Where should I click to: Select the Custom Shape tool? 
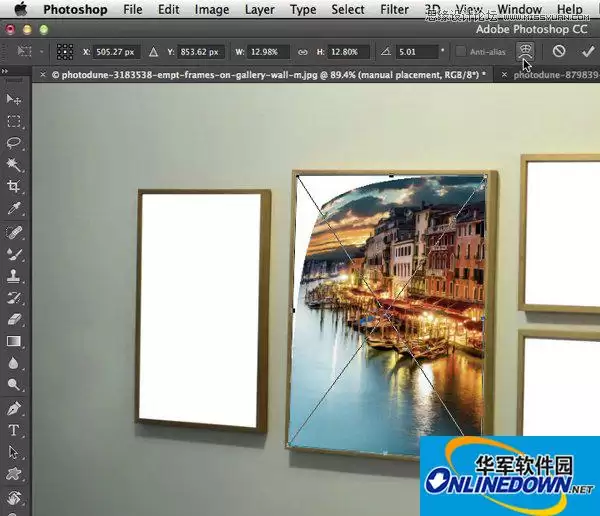(x=14, y=474)
